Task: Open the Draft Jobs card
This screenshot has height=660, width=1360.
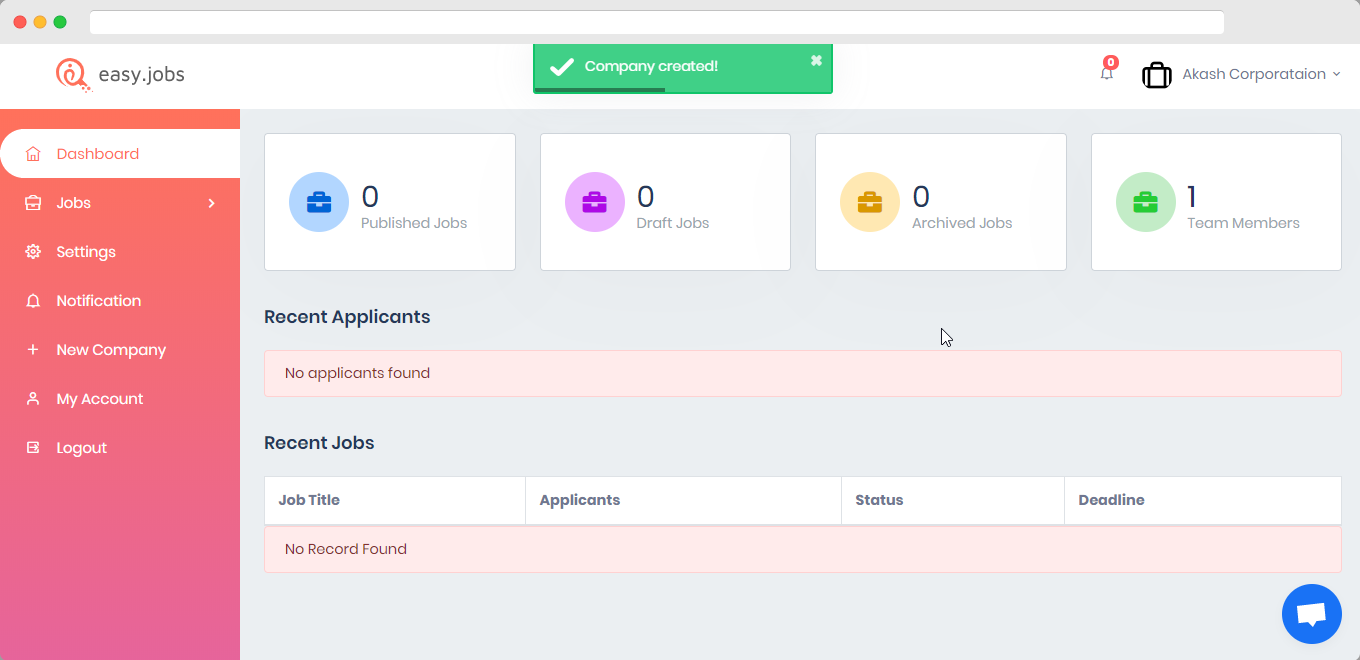Action: pyautogui.click(x=665, y=202)
